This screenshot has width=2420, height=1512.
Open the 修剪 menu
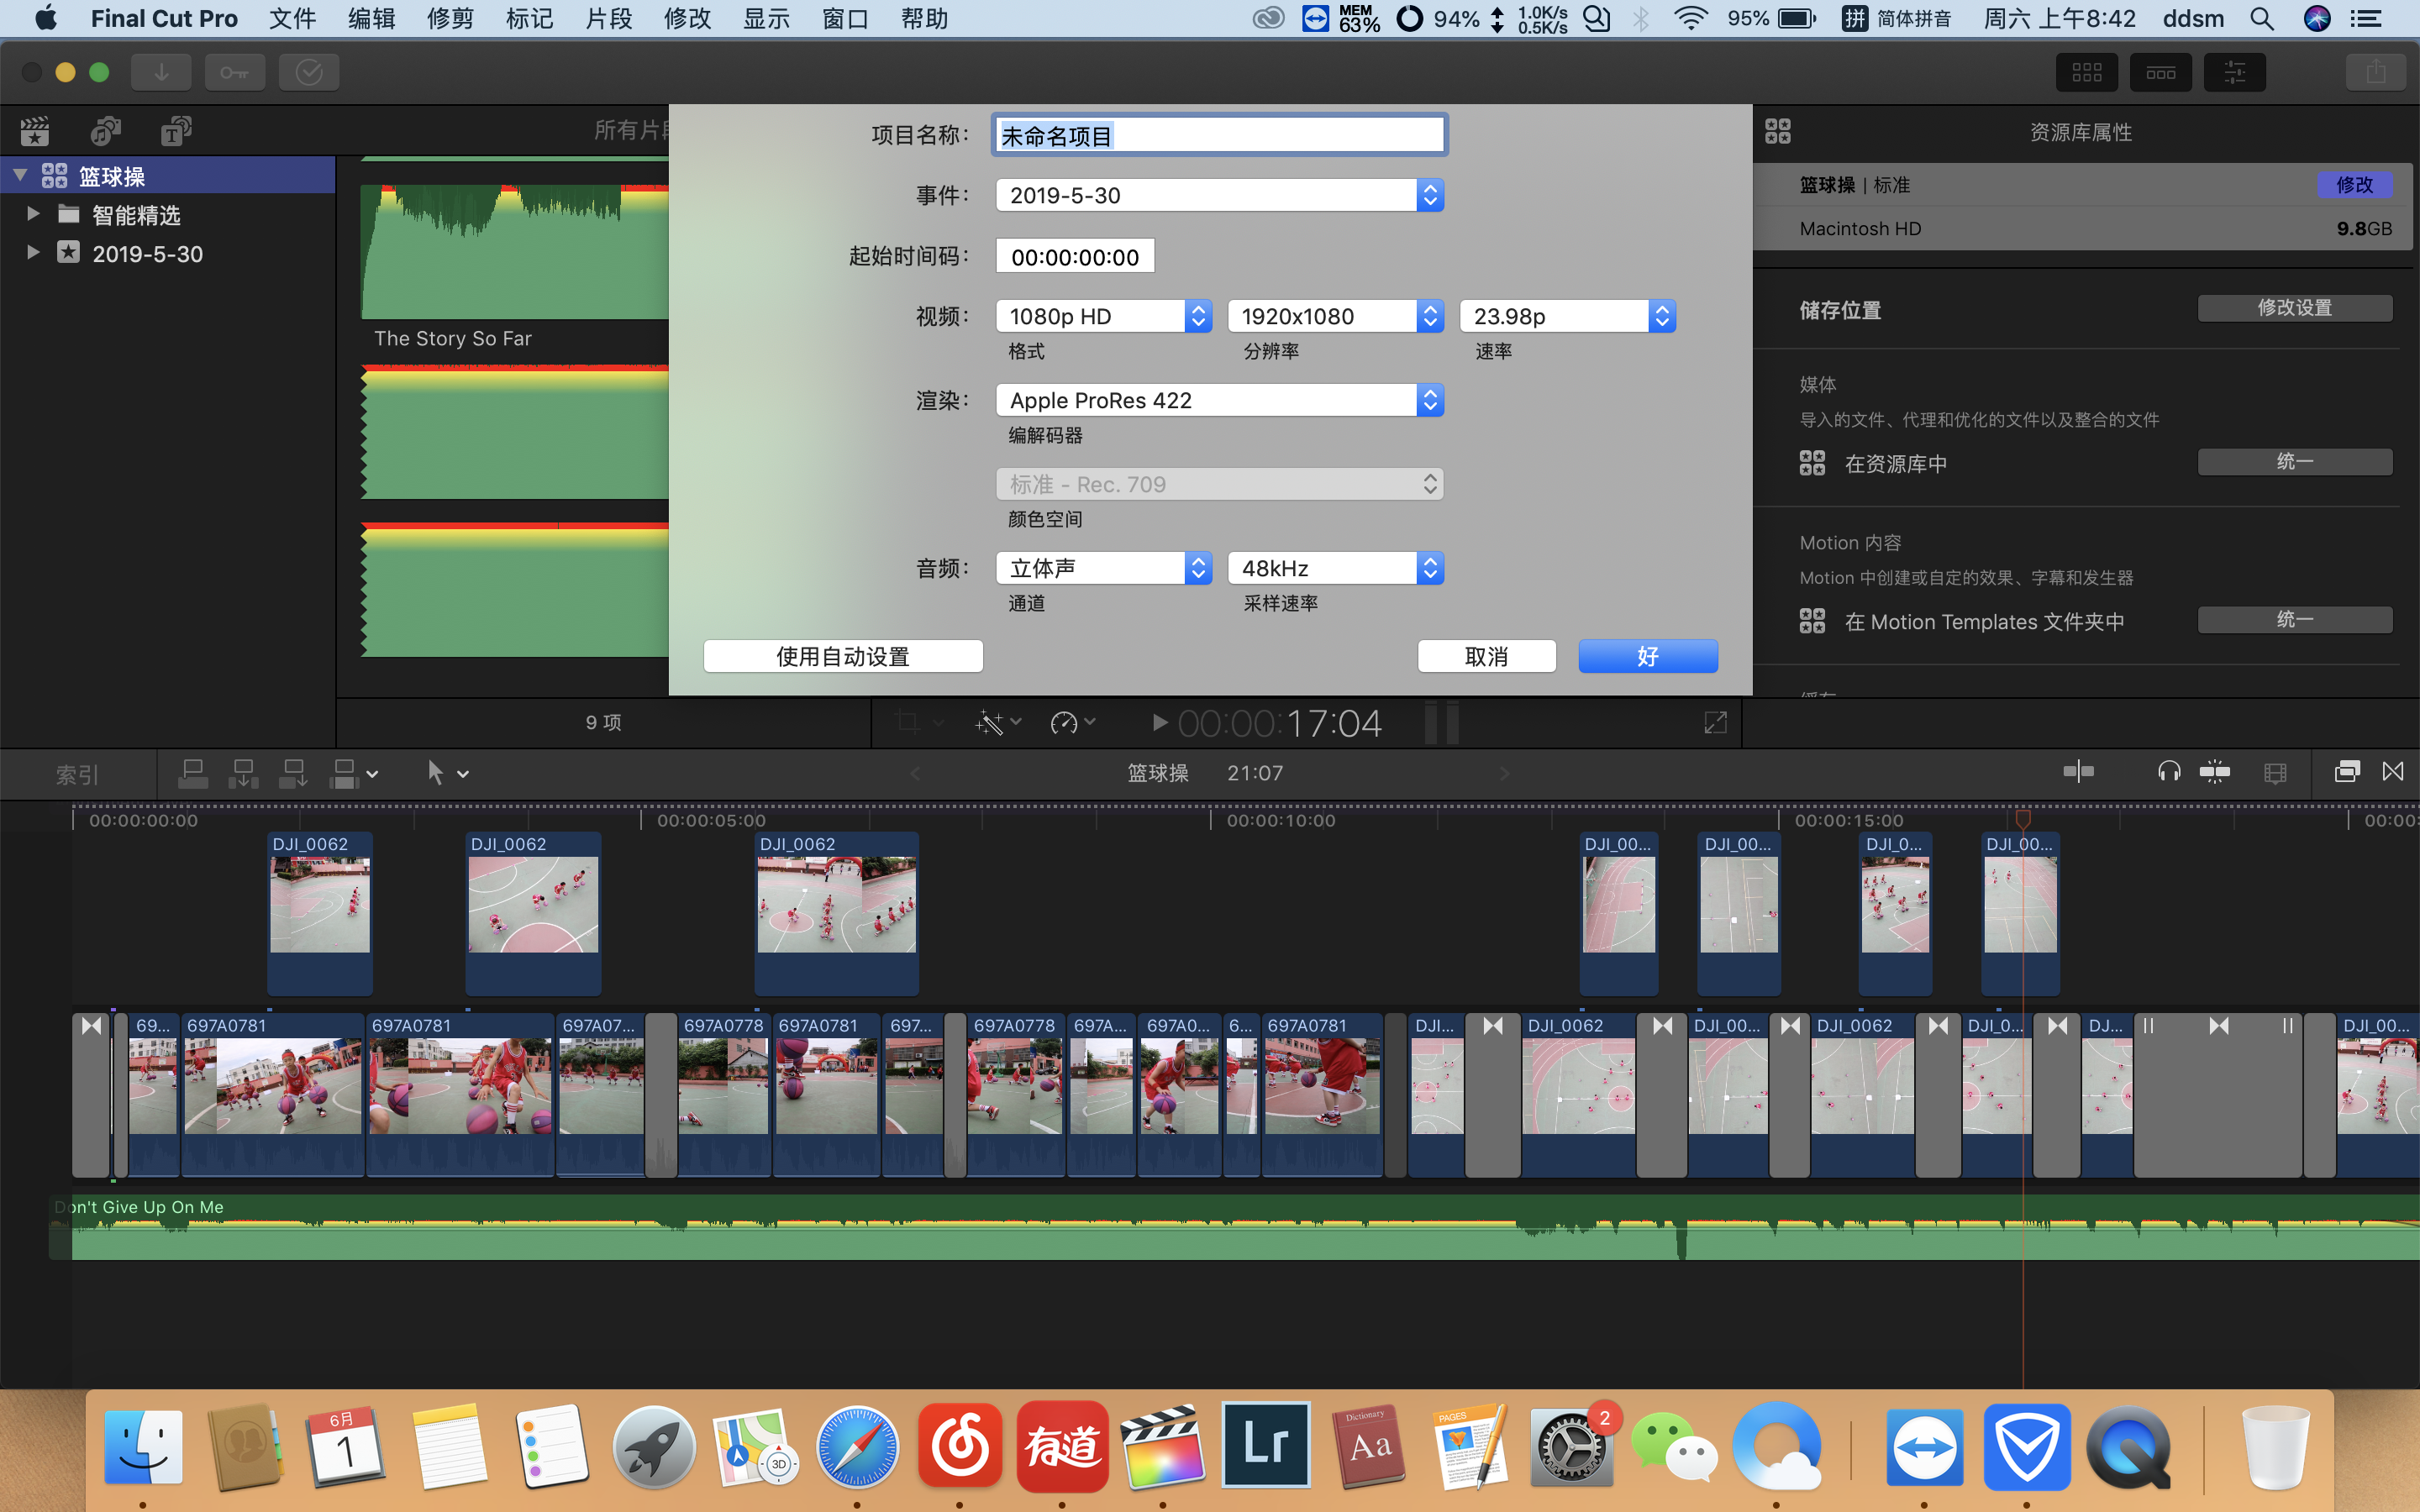point(450,19)
